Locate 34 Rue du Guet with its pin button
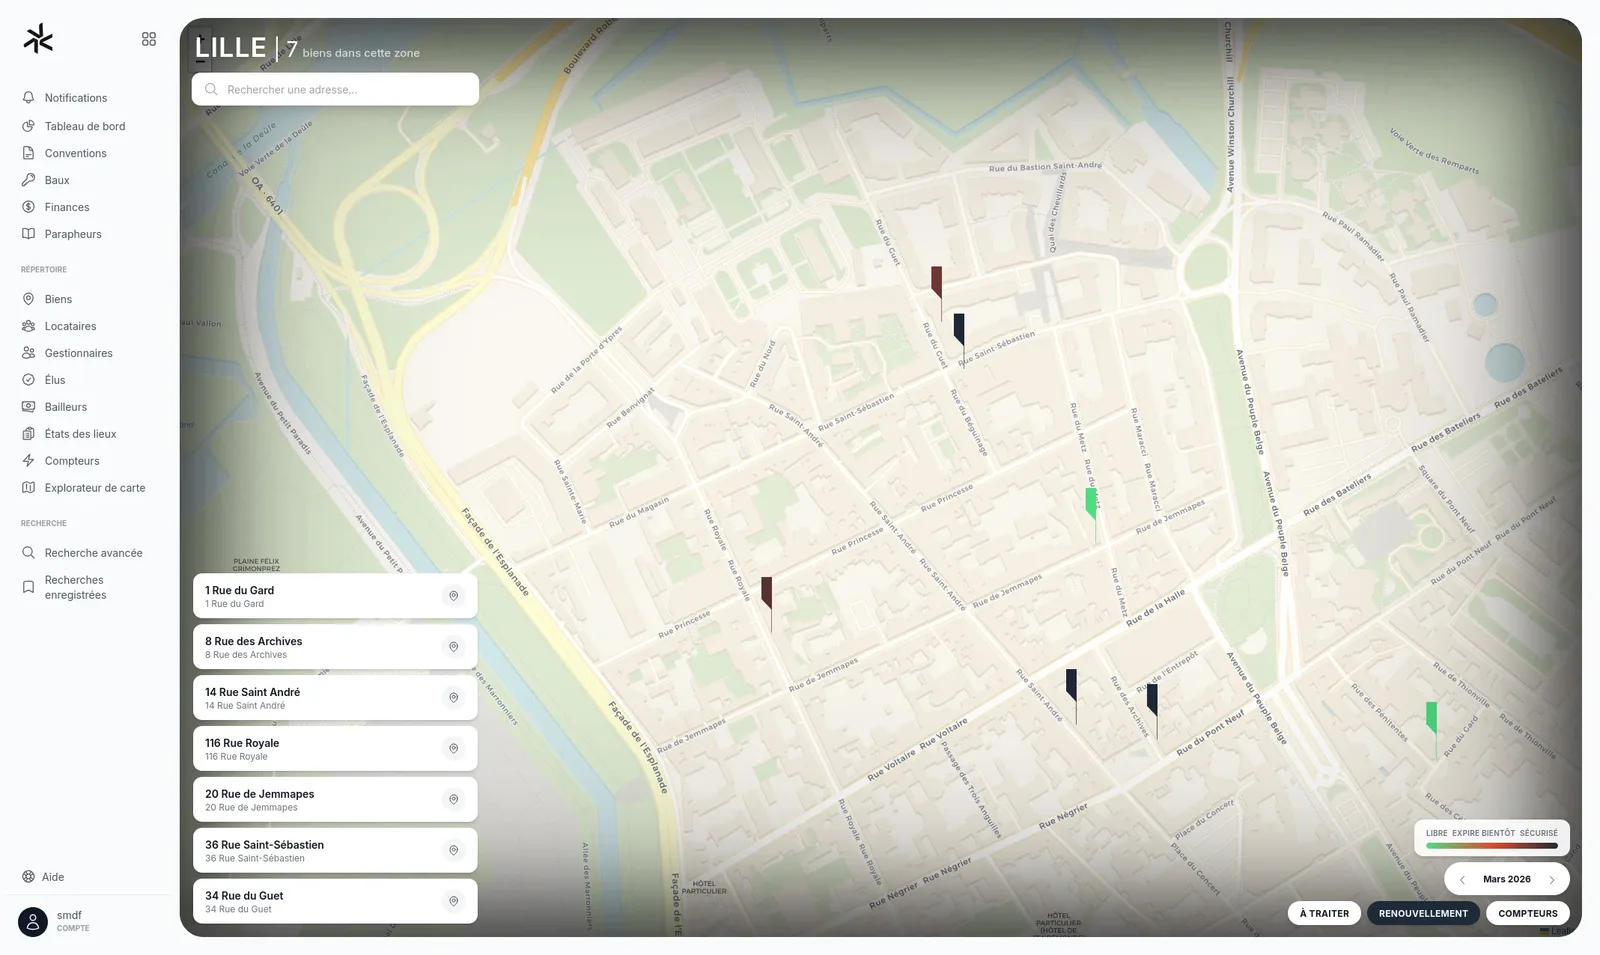The width and height of the screenshot is (1600, 955). [453, 903]
